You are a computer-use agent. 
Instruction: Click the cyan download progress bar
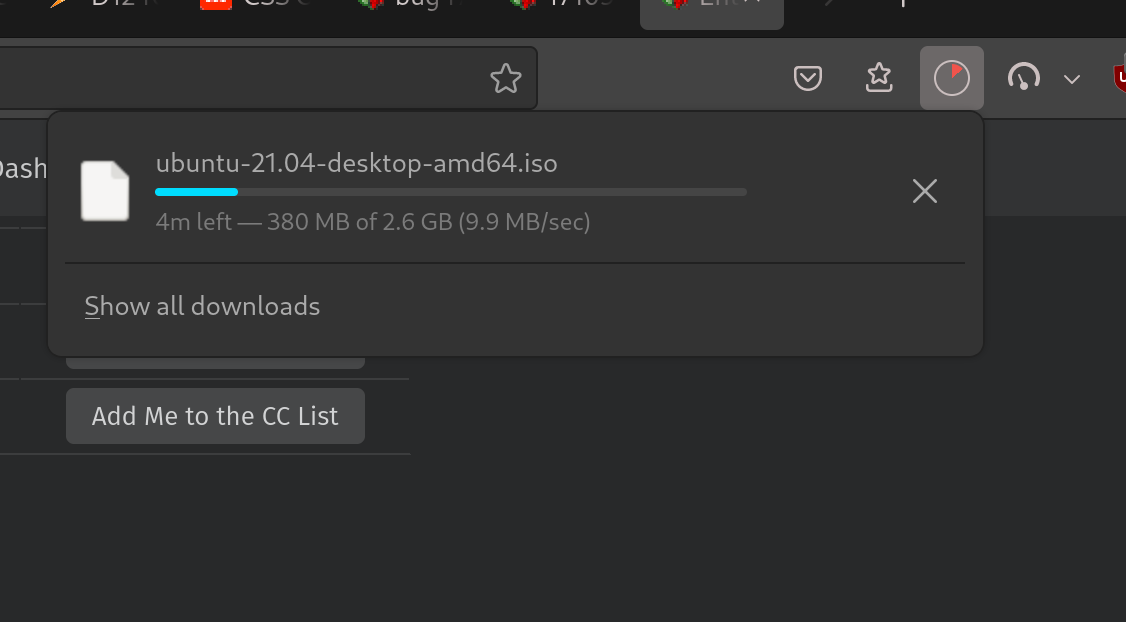coord(450,191)
